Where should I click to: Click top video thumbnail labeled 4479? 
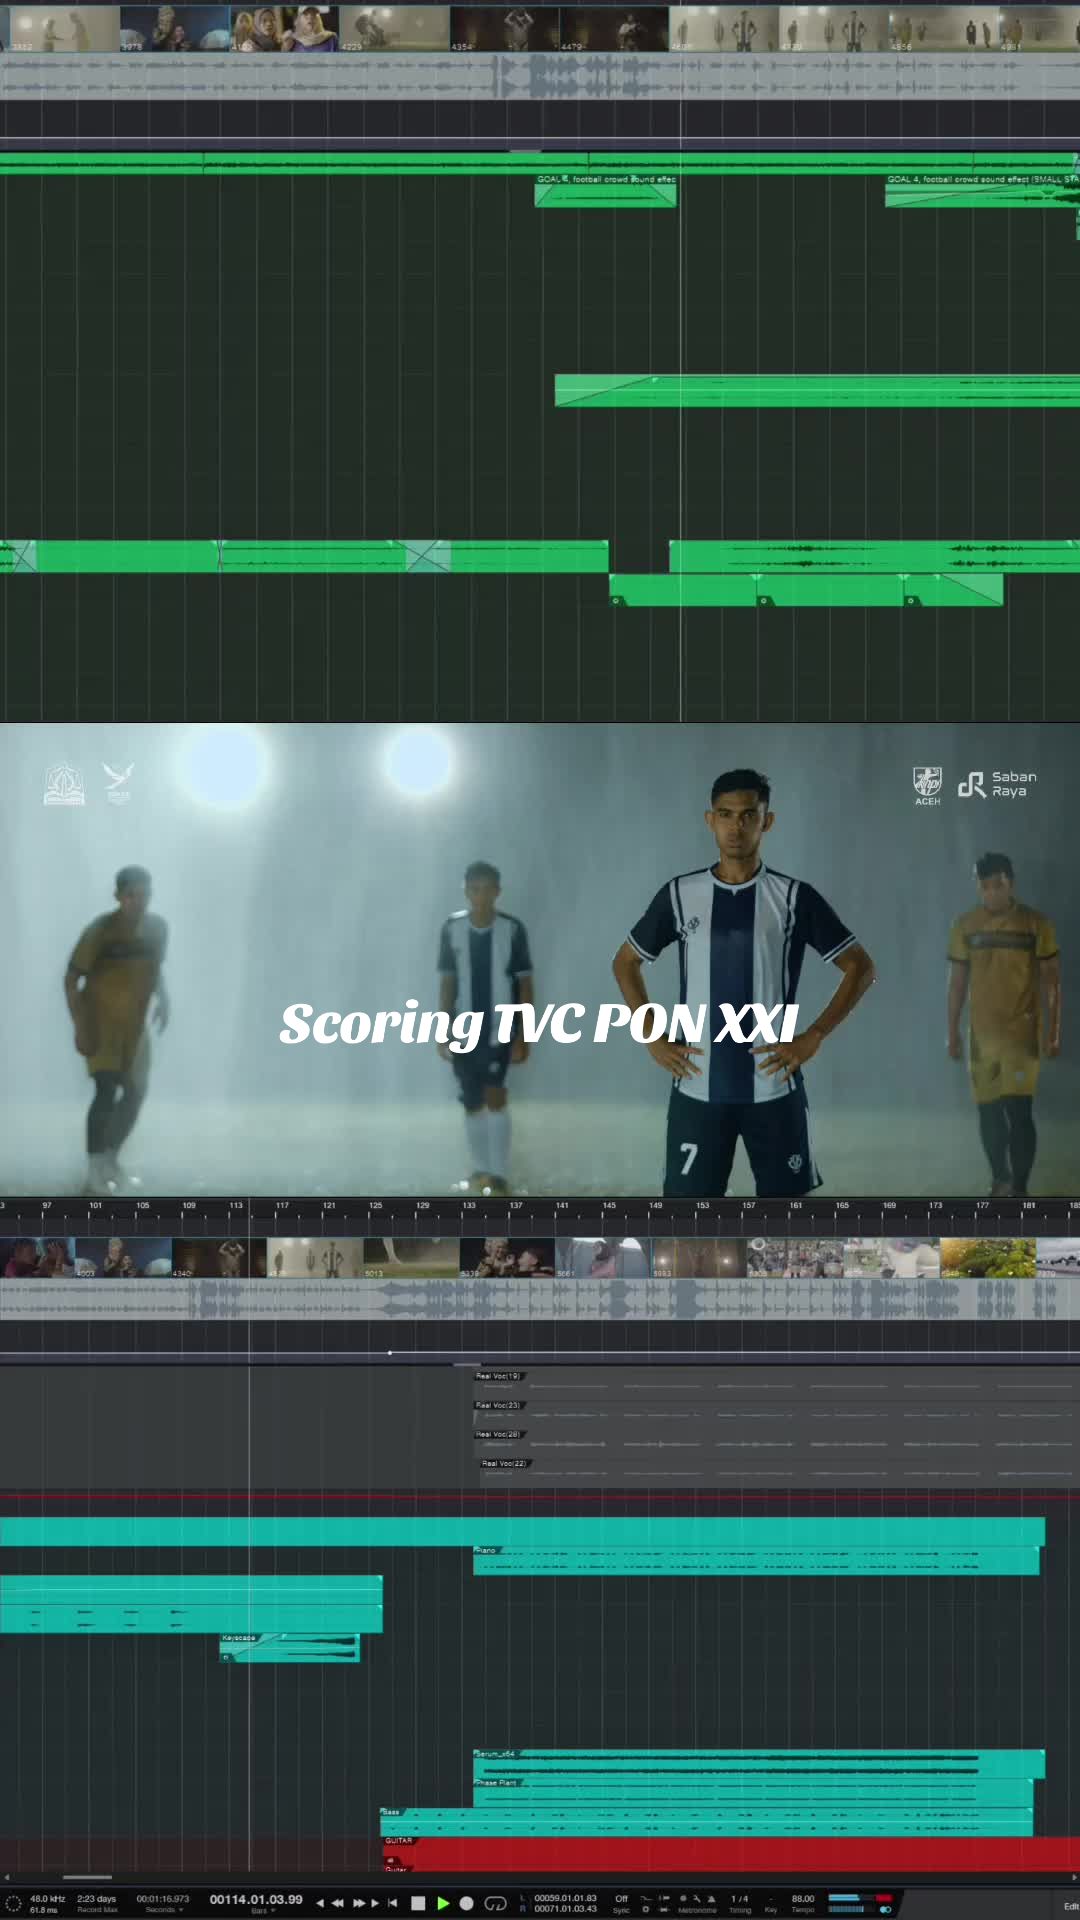[613, 28]
